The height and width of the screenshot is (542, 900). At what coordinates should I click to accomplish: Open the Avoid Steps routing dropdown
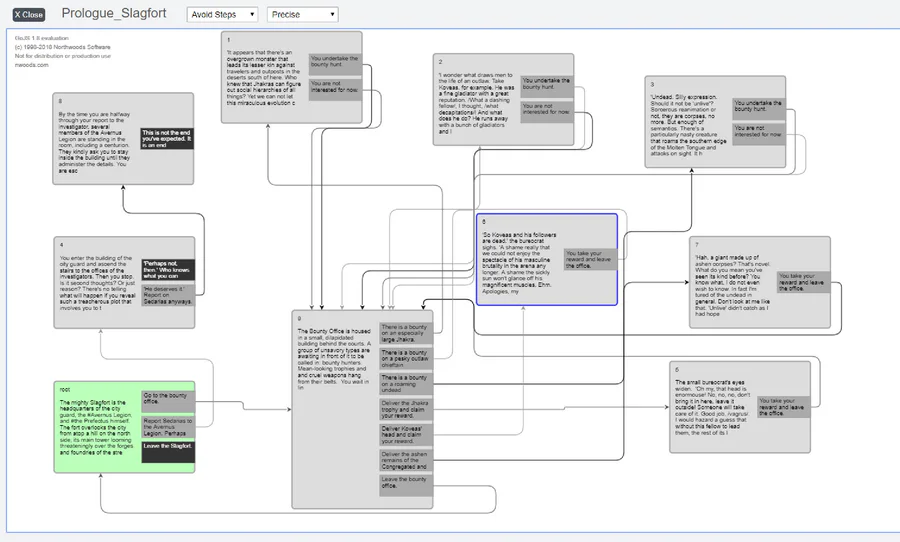coord(222,14)
